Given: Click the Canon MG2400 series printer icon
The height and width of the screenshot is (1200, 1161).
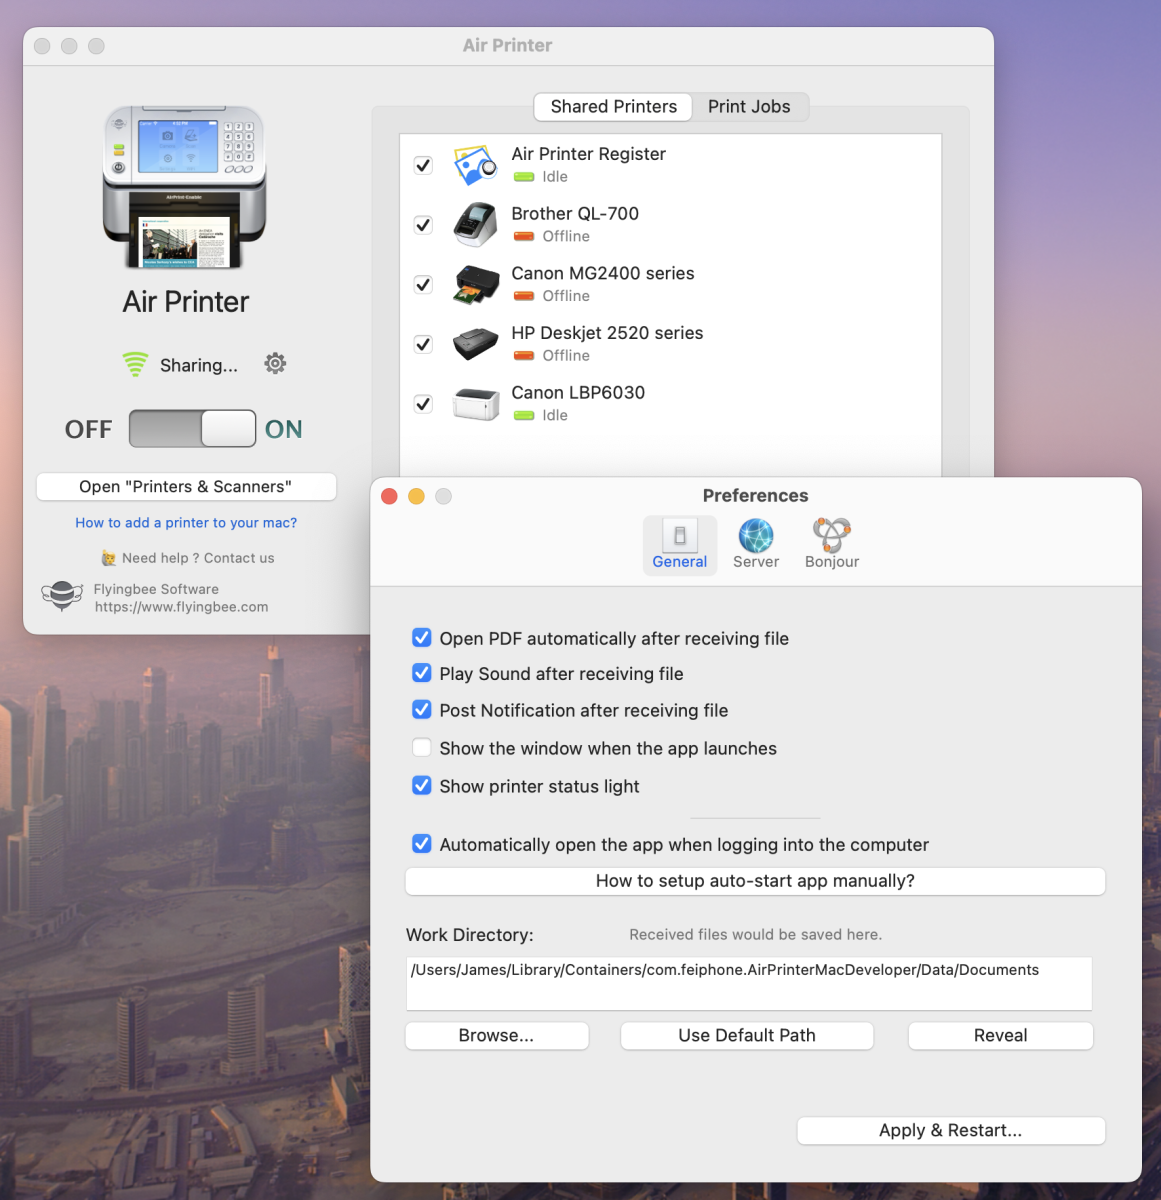Looking at the screenshot, I should [x=476, y=285].
